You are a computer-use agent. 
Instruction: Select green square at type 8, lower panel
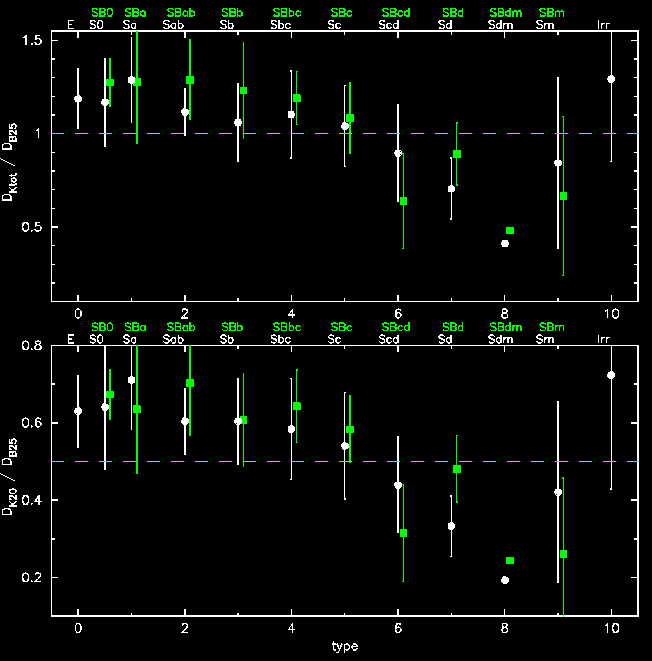(x=510, y=560)
